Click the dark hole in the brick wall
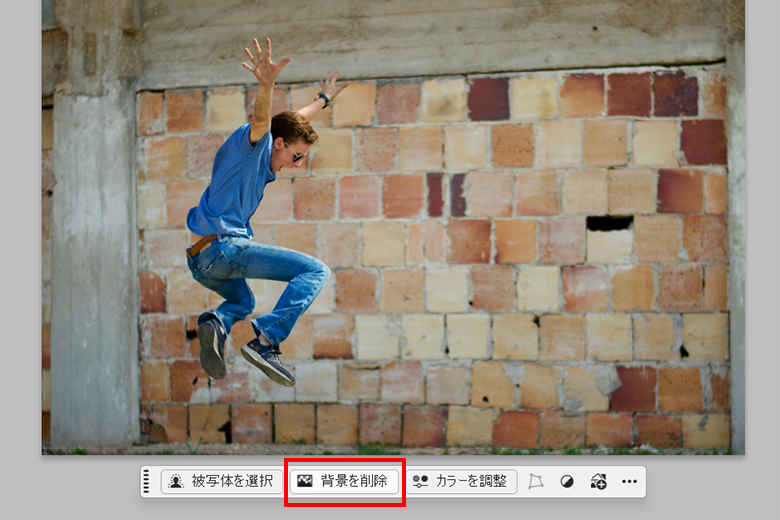Image resolution: width=780 pixels, height=520 pixels. coord(609,223)
